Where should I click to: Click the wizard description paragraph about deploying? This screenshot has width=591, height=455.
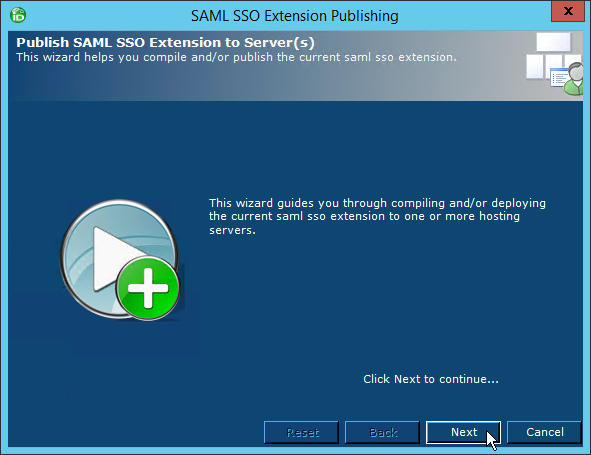377,216
